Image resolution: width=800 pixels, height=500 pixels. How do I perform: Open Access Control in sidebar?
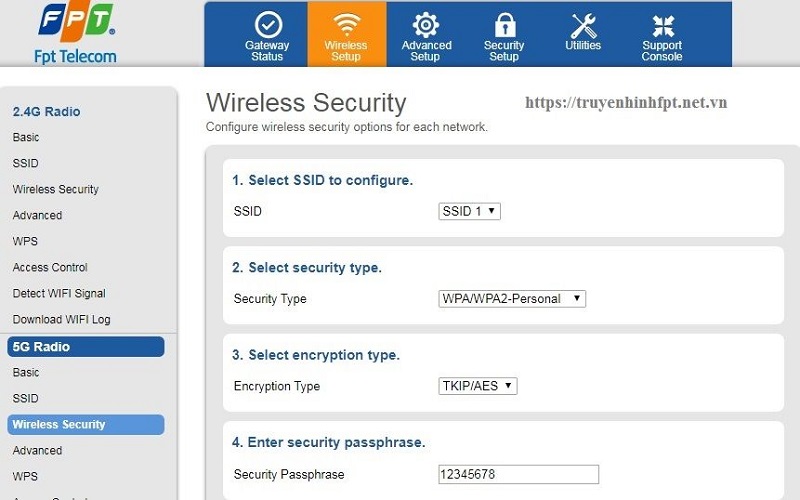point(50,267)
